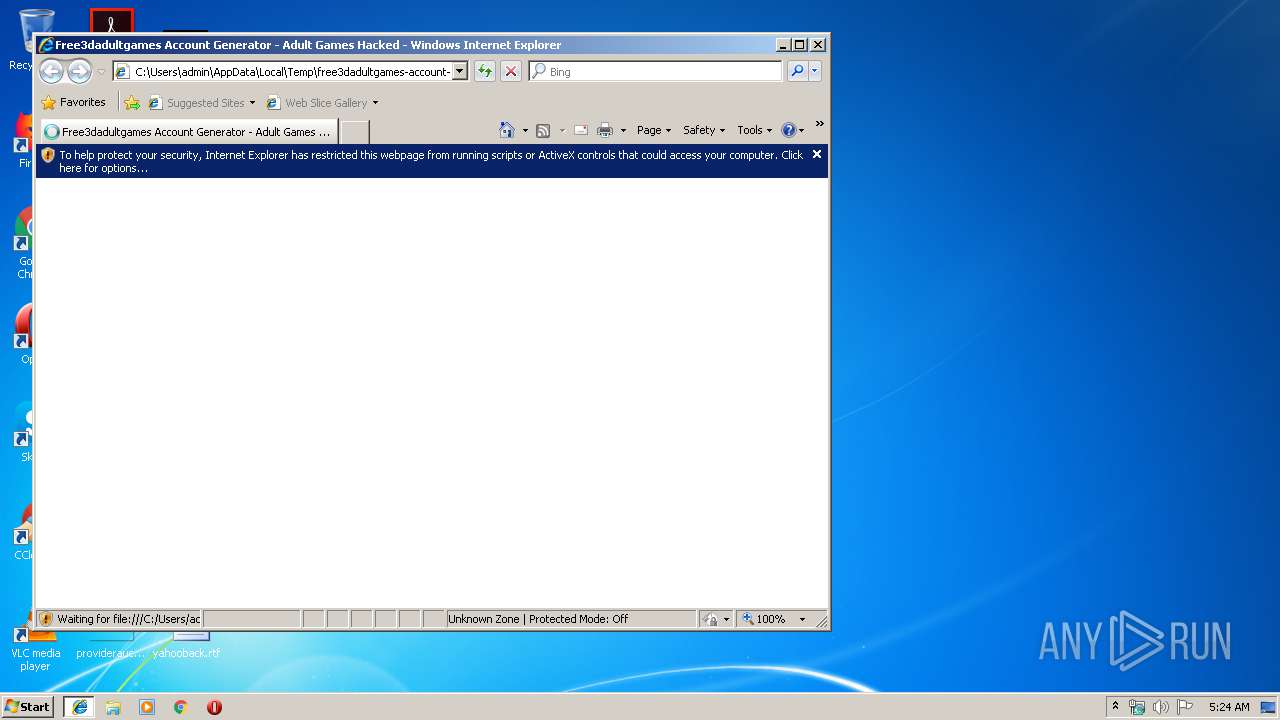This screenshot has height=720, width=1280.
Task: Click Unknown Zone Protected Mode status text
Action: tap(538, 619)
